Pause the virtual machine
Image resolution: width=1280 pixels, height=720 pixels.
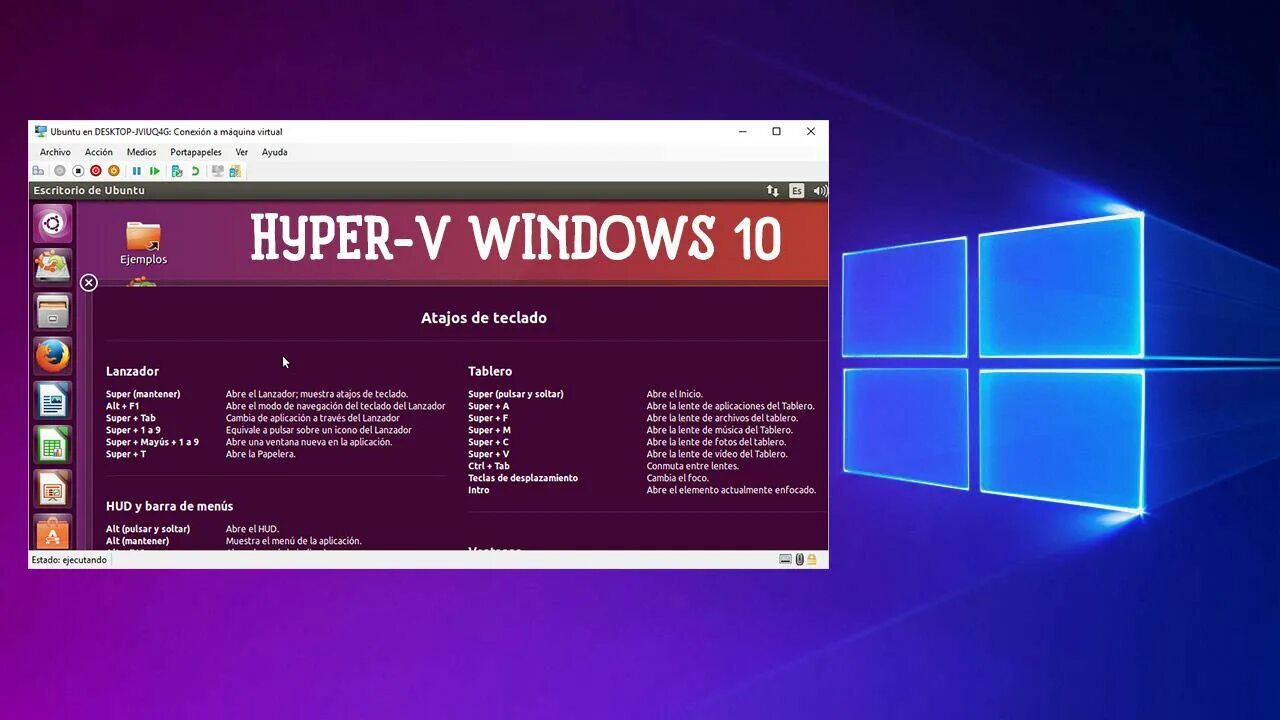(137, 171)
